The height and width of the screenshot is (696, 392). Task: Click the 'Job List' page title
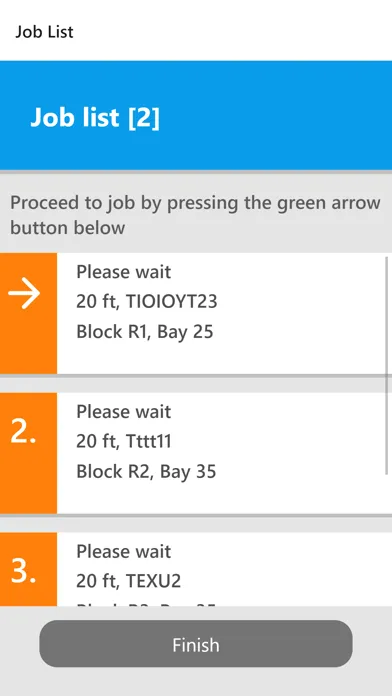coord(44,32)
